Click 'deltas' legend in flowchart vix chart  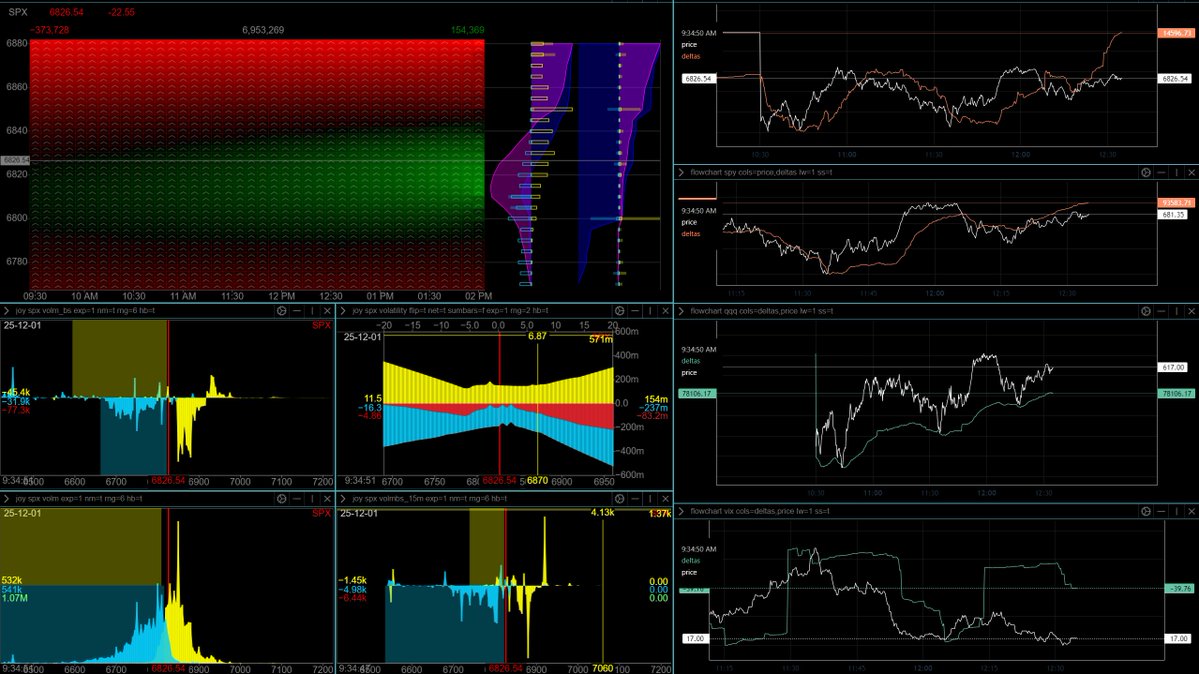690,561
